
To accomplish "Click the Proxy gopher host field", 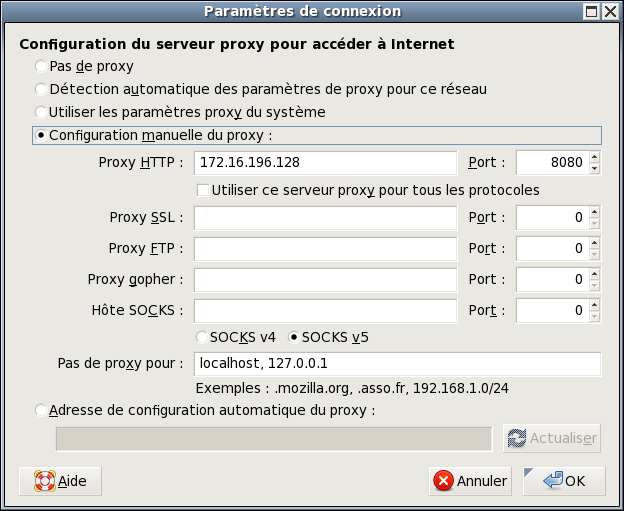I will coord(325,279).
